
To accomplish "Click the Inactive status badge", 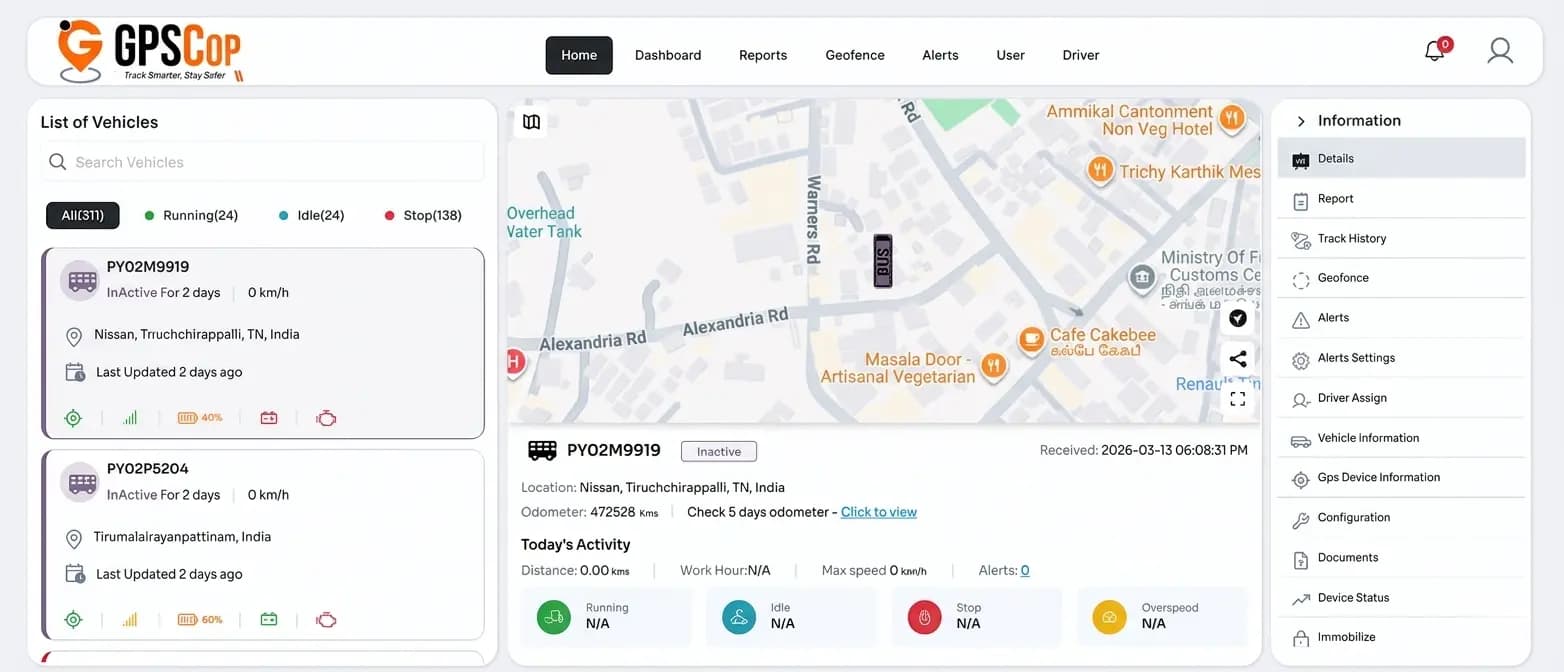I will 719,451.
